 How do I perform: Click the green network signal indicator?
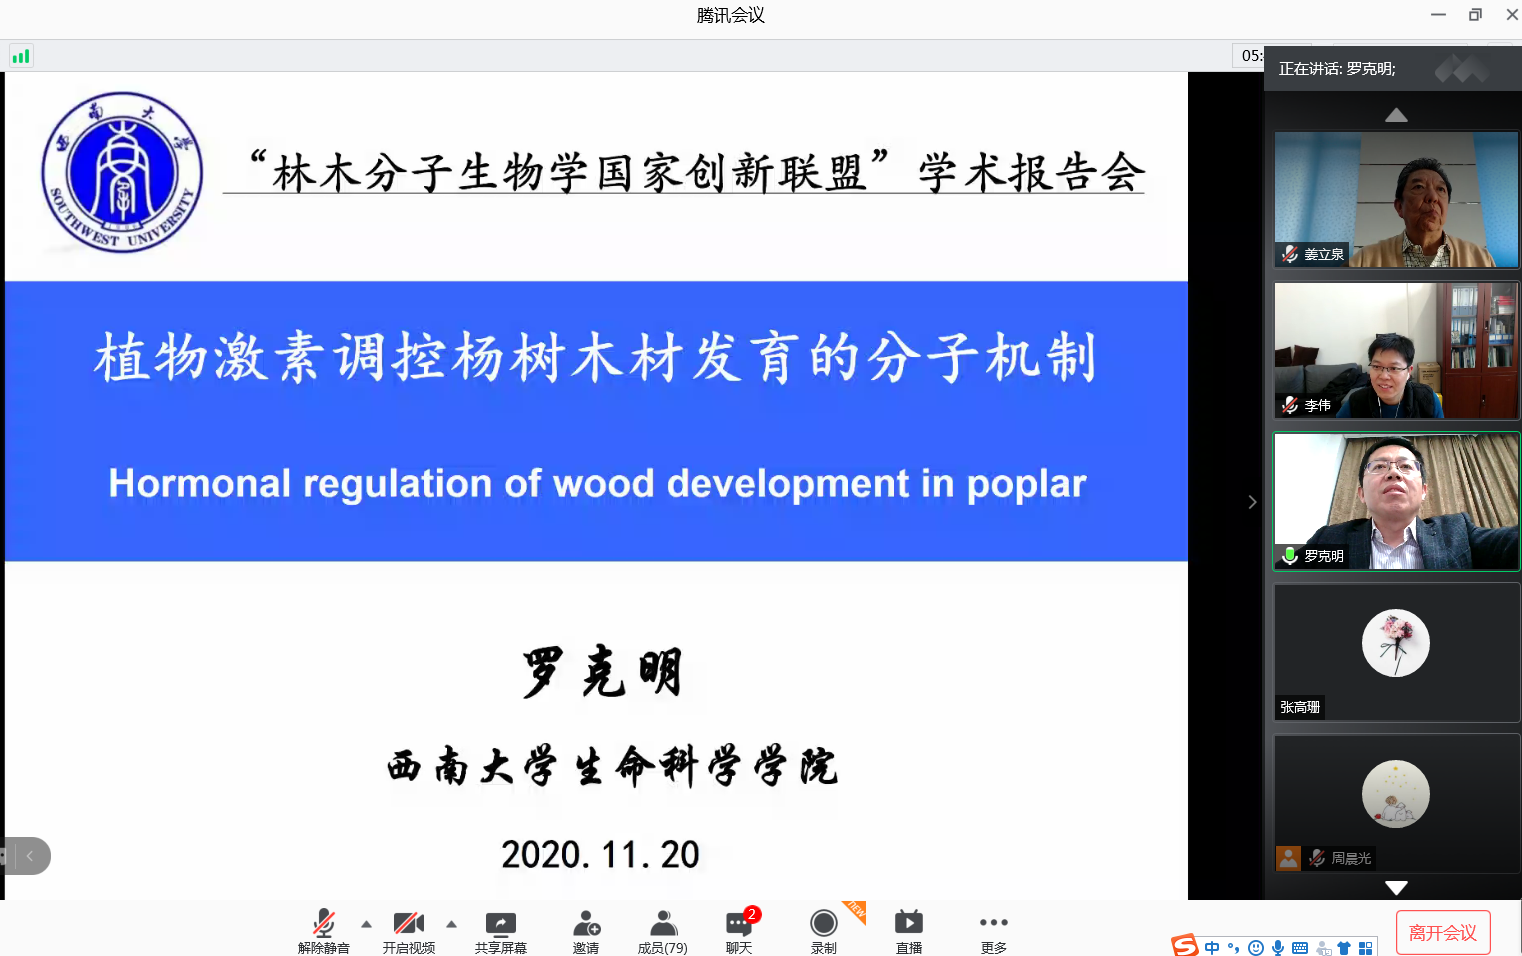(x=21, y=56)
